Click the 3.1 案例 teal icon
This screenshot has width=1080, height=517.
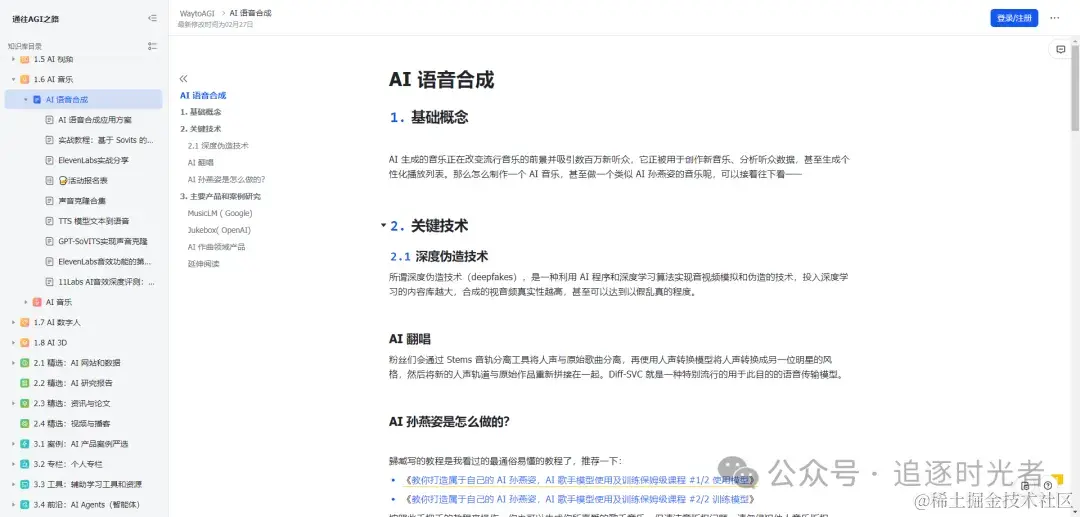click(25, 444)
